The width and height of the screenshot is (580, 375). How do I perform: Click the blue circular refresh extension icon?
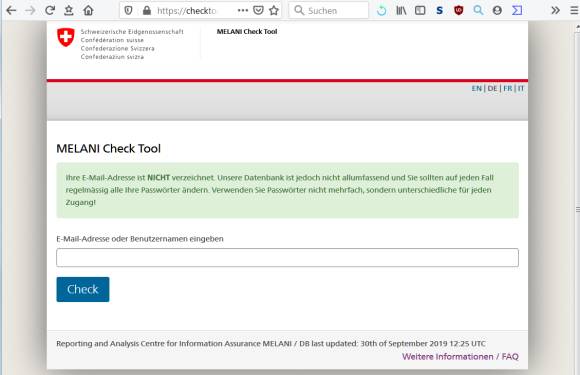(x=382, y=11)
